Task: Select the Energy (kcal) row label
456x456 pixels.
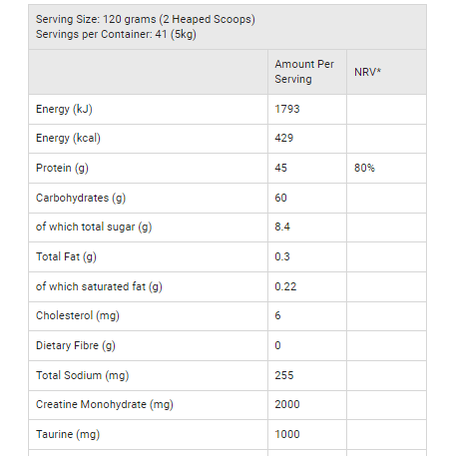Action: pos(68,138)
